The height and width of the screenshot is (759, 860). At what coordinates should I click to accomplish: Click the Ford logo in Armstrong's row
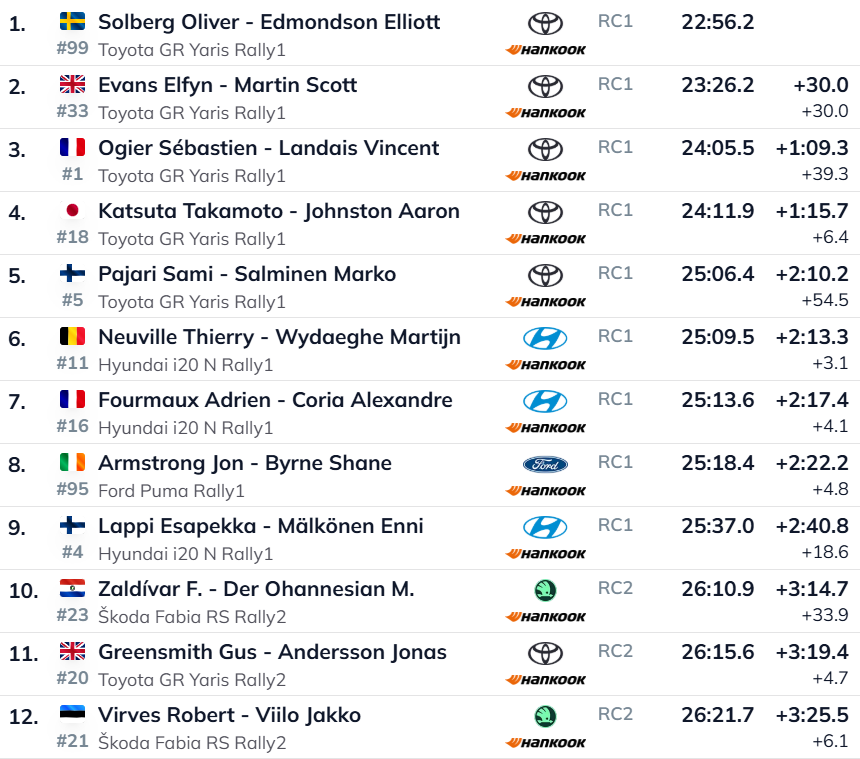[545, 464]
